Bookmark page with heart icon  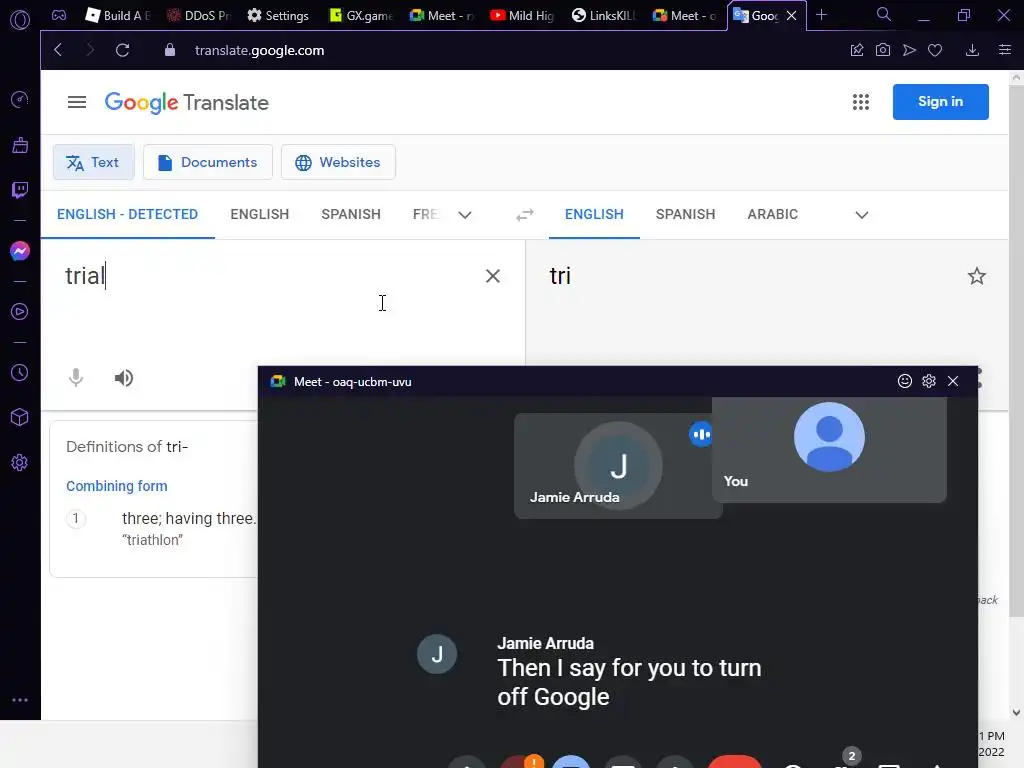point(935,50)
